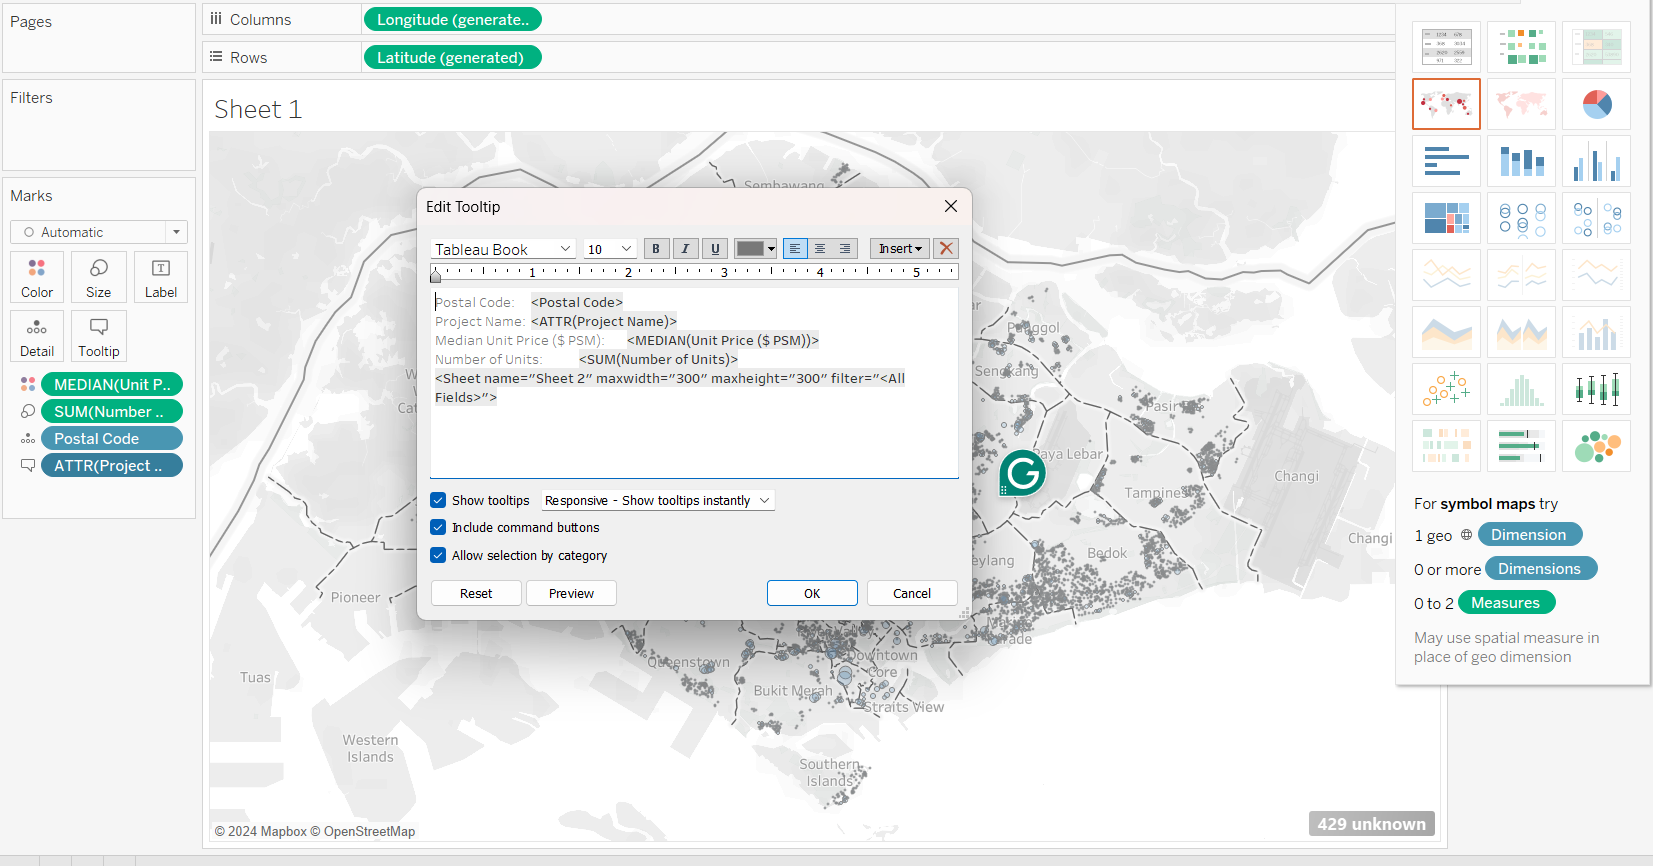Toggle Allow selection by category

(438, 555)
